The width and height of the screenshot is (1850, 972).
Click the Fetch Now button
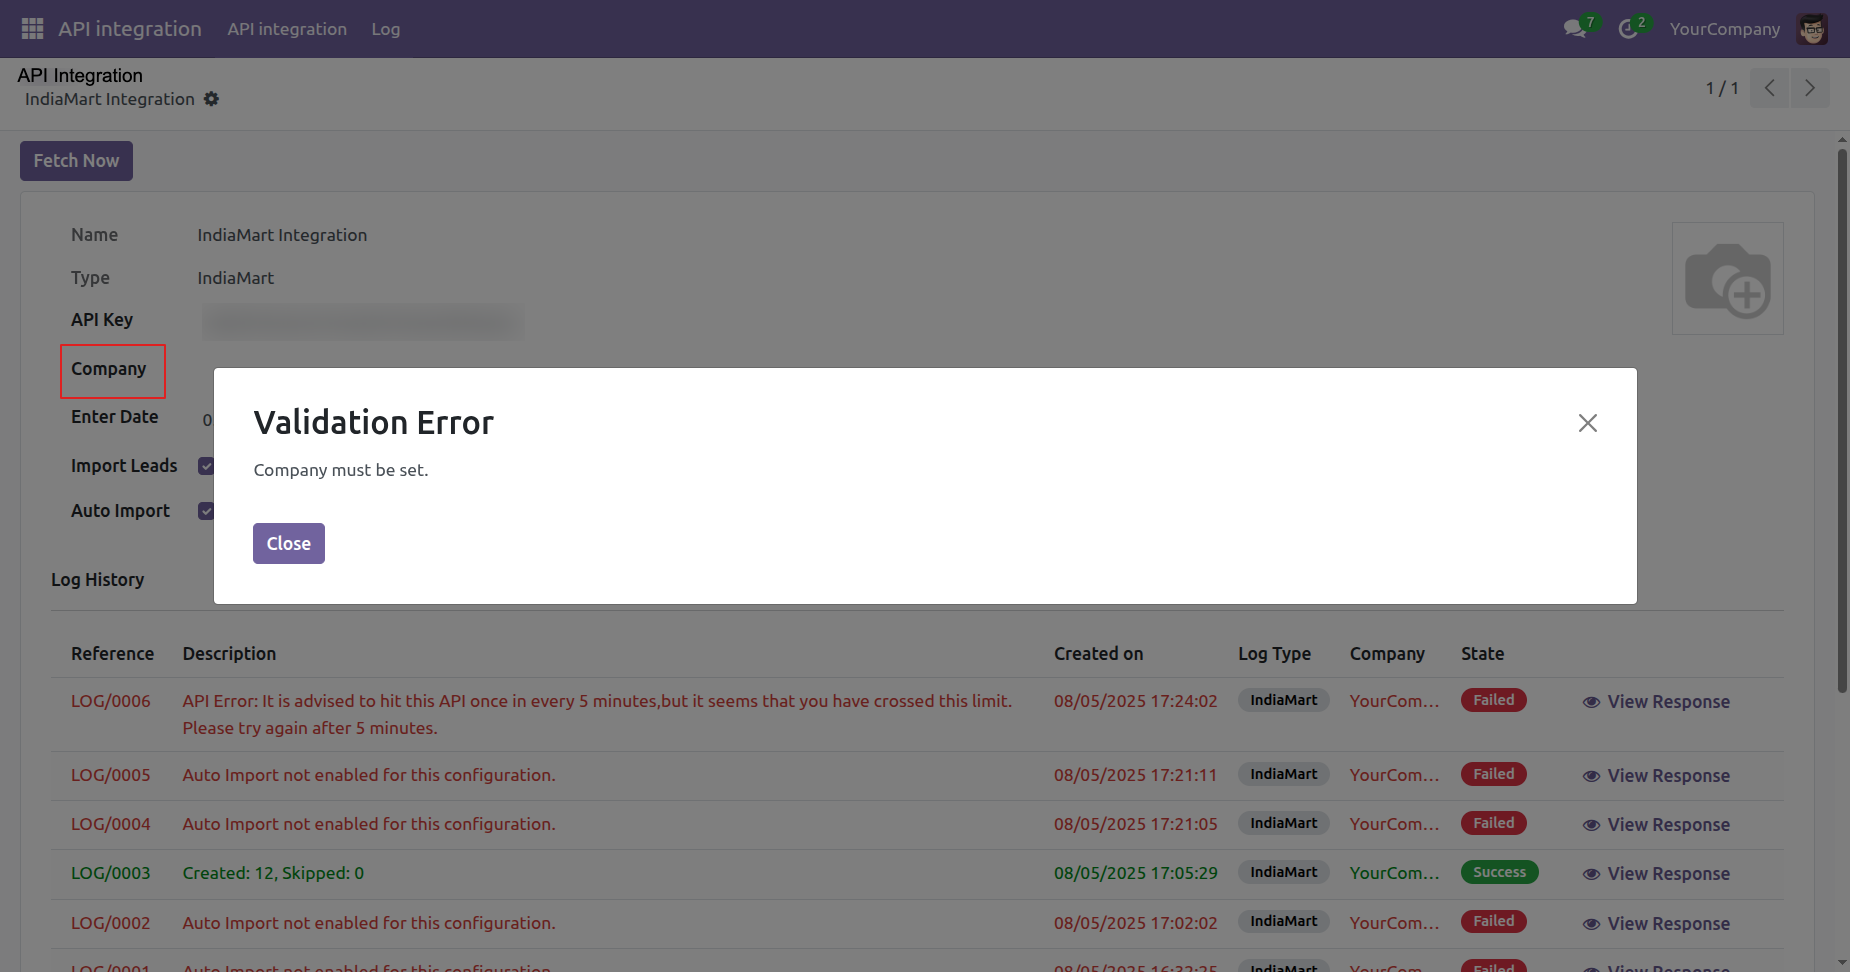[x=76, y=161]
